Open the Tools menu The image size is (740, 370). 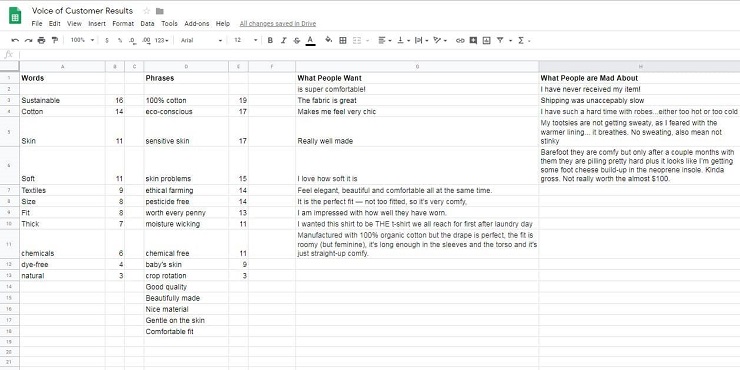point(169,24)
